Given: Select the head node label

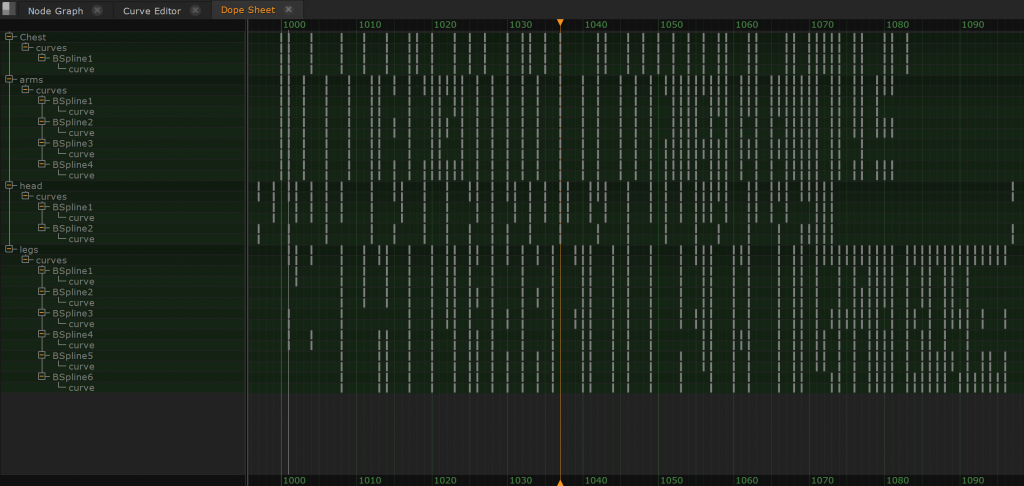Looking at the screenshot, I should (31, 185).
